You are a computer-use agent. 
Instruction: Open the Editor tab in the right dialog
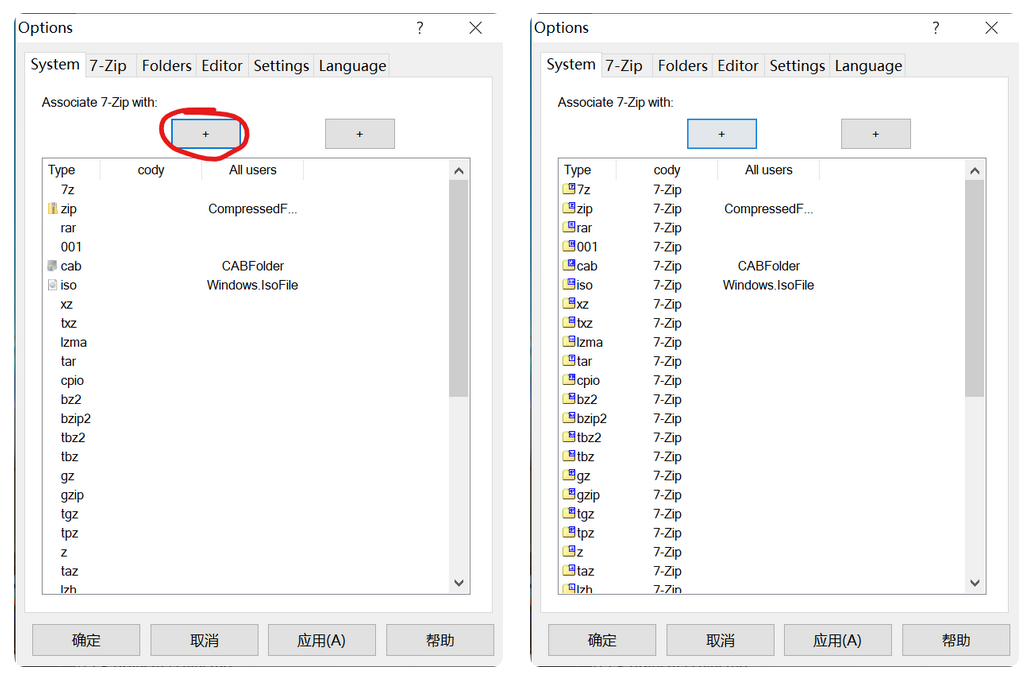[738, 66]
